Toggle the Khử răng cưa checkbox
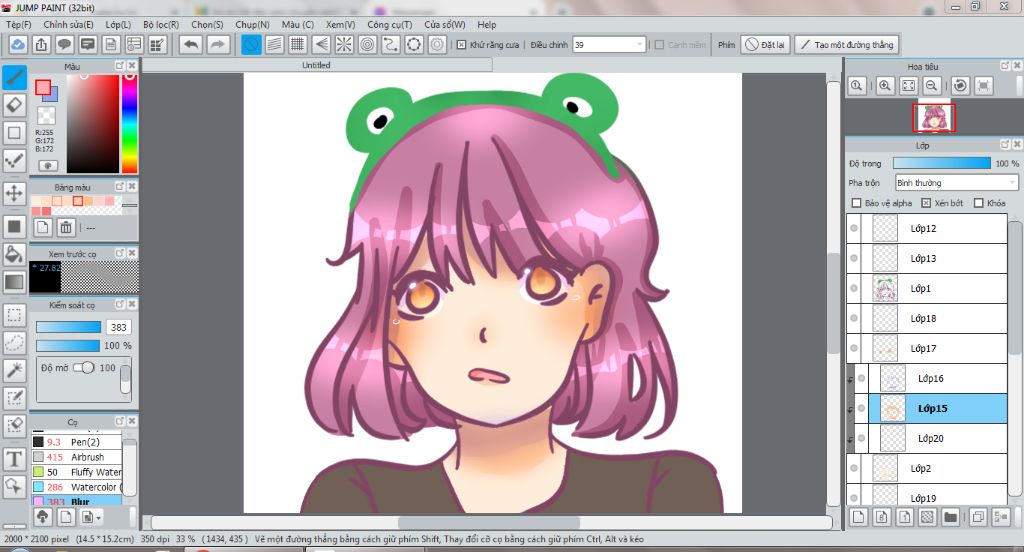This screenshot has width=1024, height=552. click(462, 44)
